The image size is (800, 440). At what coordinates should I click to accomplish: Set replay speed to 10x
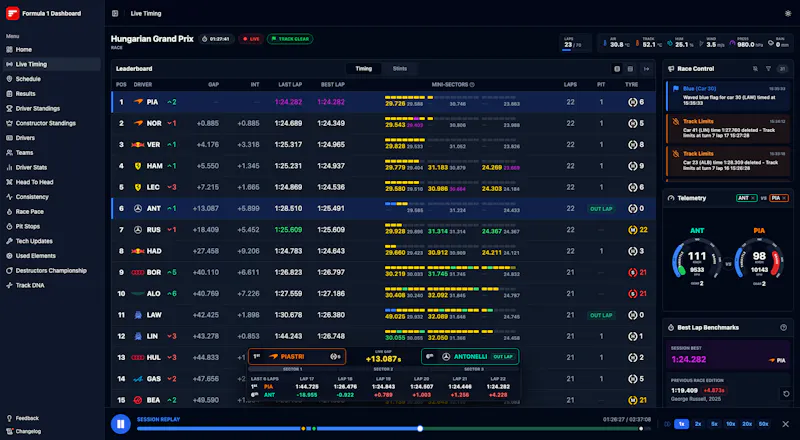click(731, 424)
